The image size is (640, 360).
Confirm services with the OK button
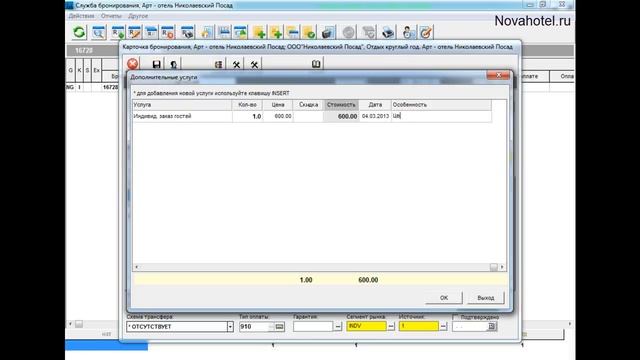(x=444, y=298)
